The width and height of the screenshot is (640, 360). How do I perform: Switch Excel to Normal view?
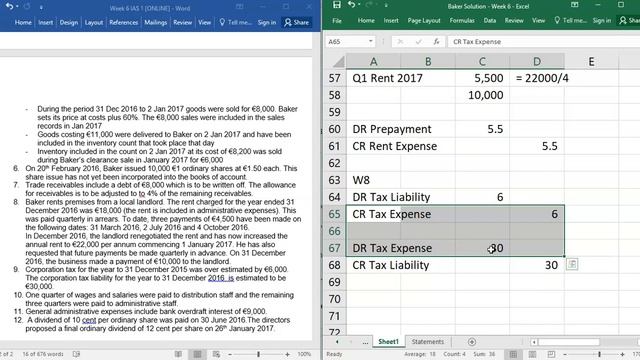pyautogui.click(x=513, y=354)
